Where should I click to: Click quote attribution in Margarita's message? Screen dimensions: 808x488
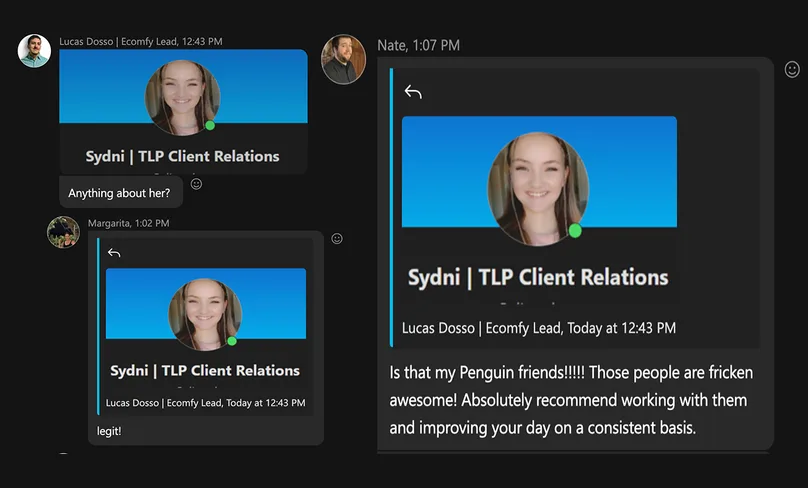206,402
